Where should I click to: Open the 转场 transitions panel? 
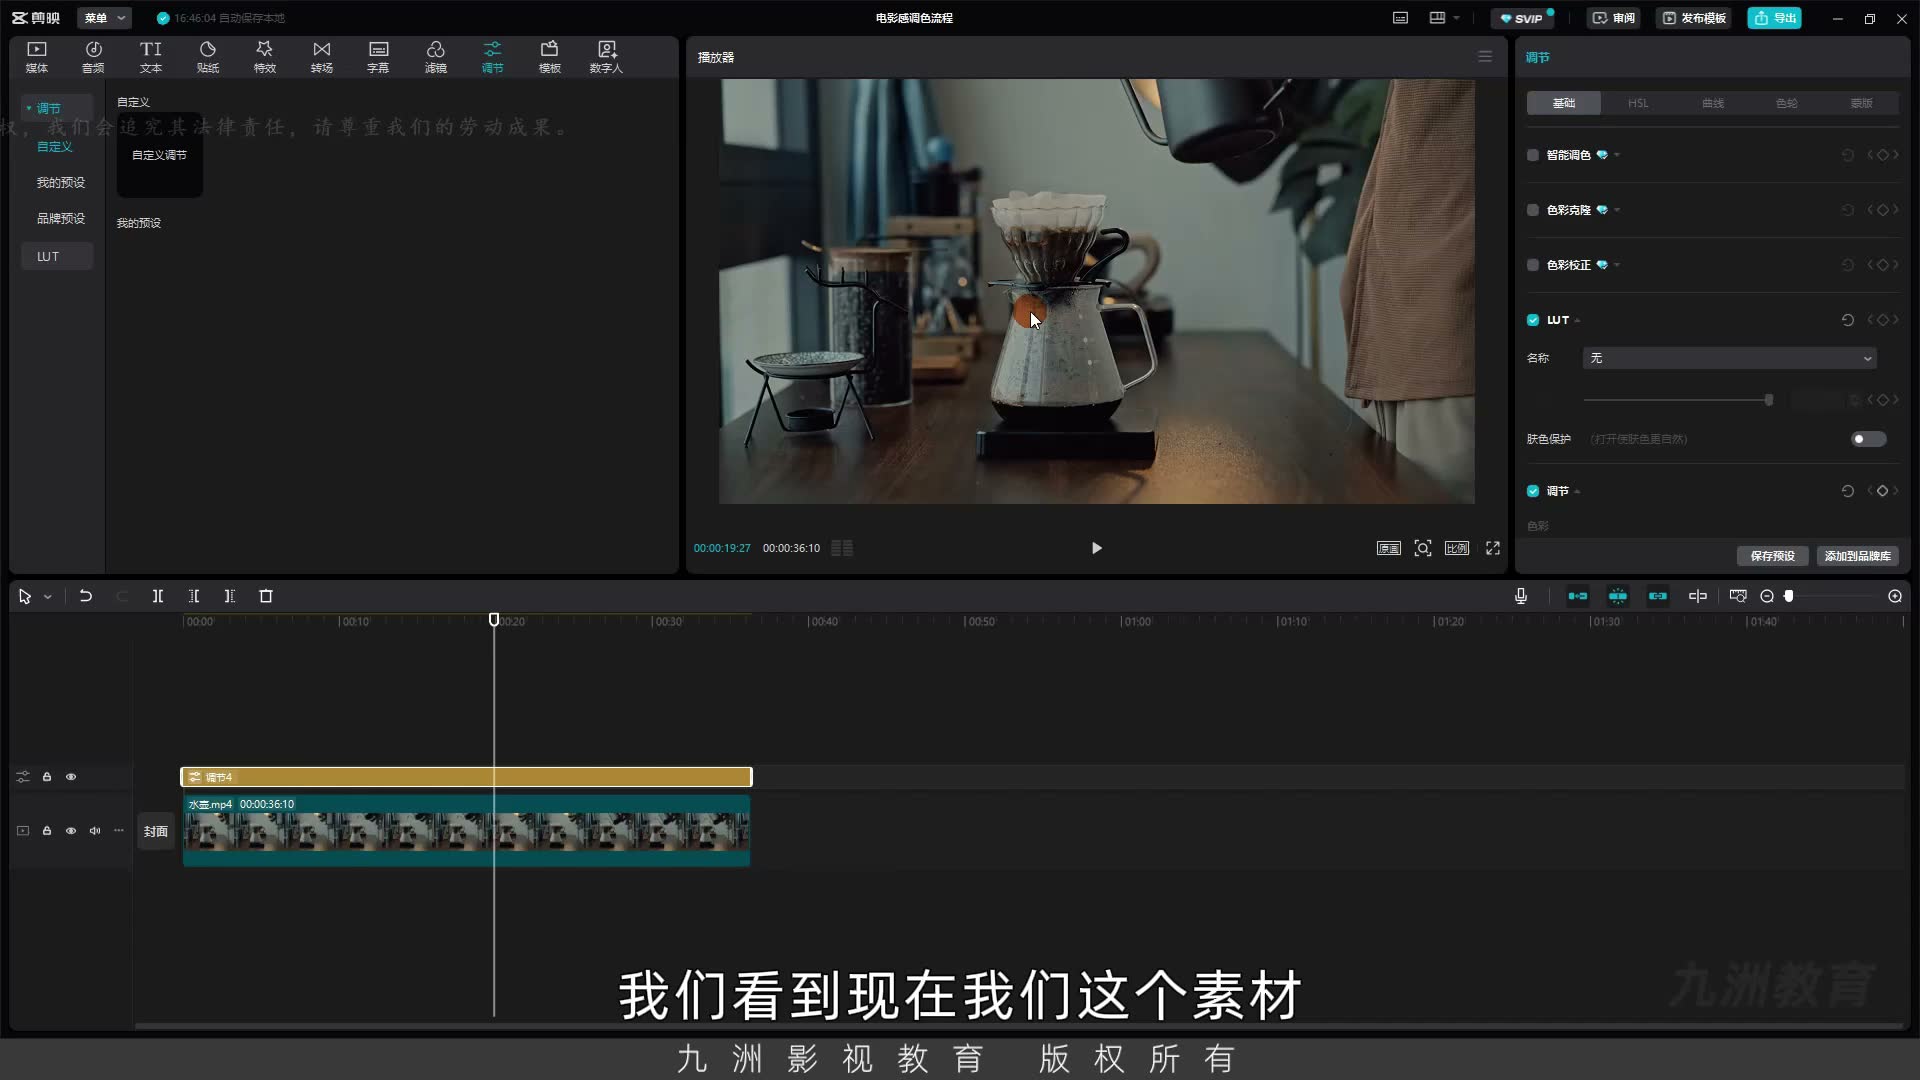pos(322,57)
